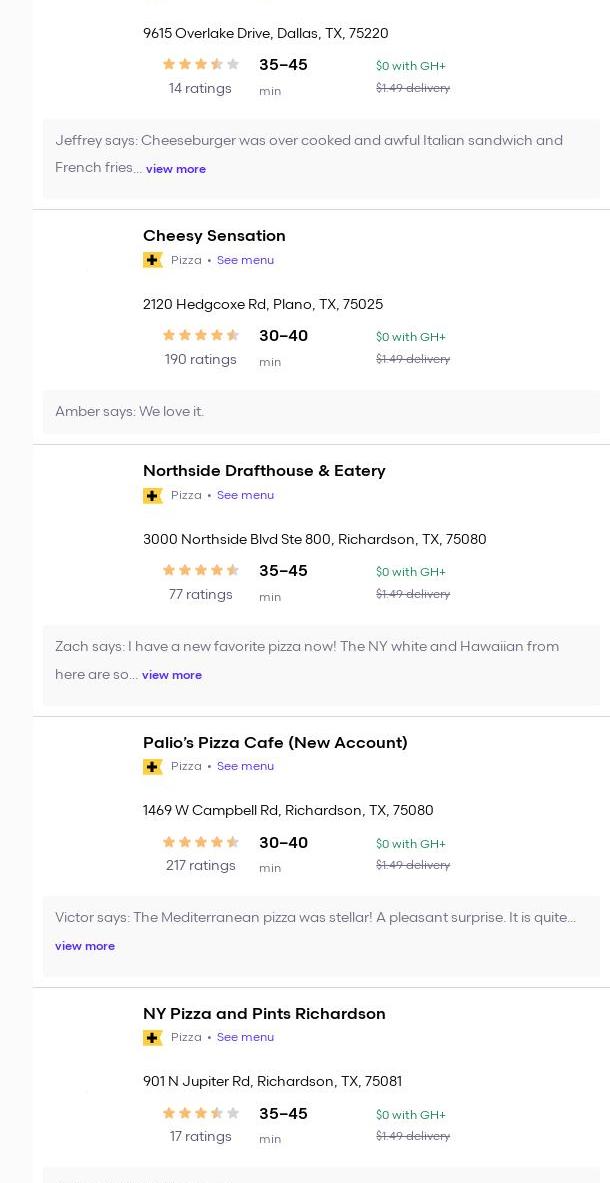
Task: Open See menu for NY Pizza and Pints Richardson
Action: (x=245, y=1038)
